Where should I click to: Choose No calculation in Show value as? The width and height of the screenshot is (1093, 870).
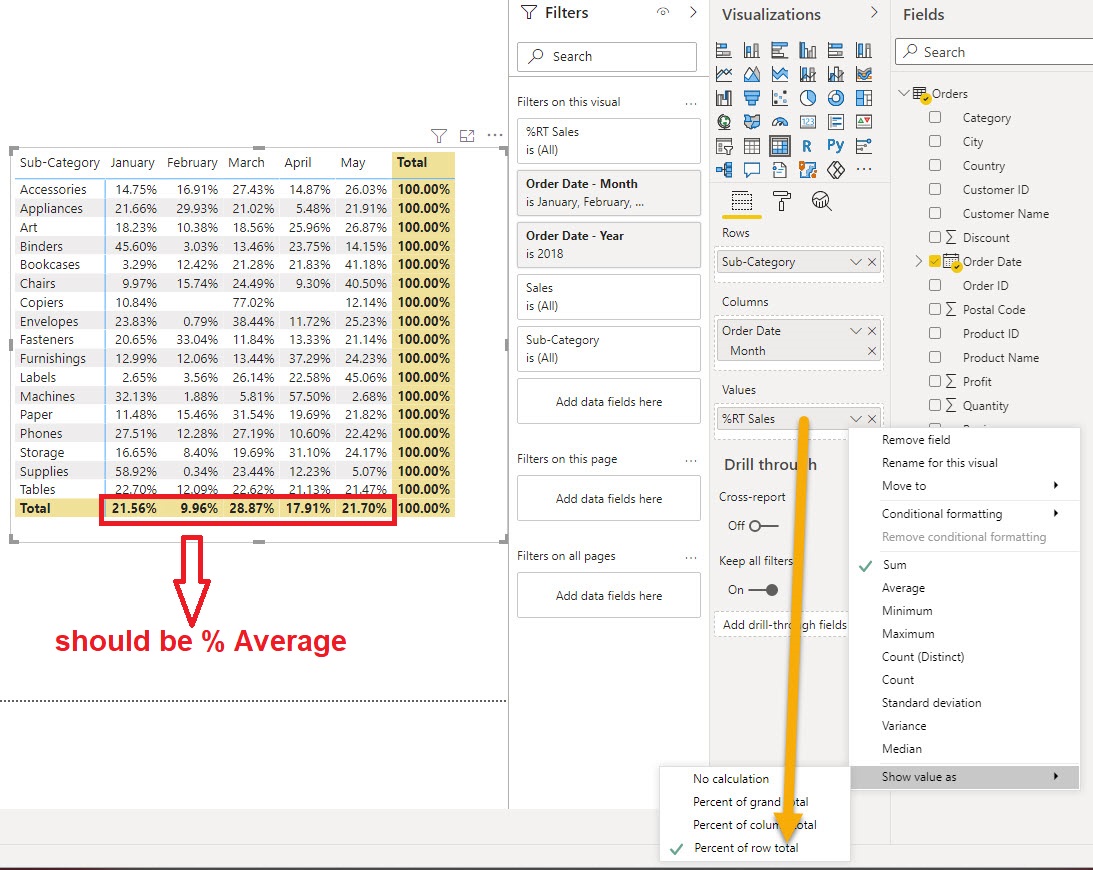click(755, 779)
